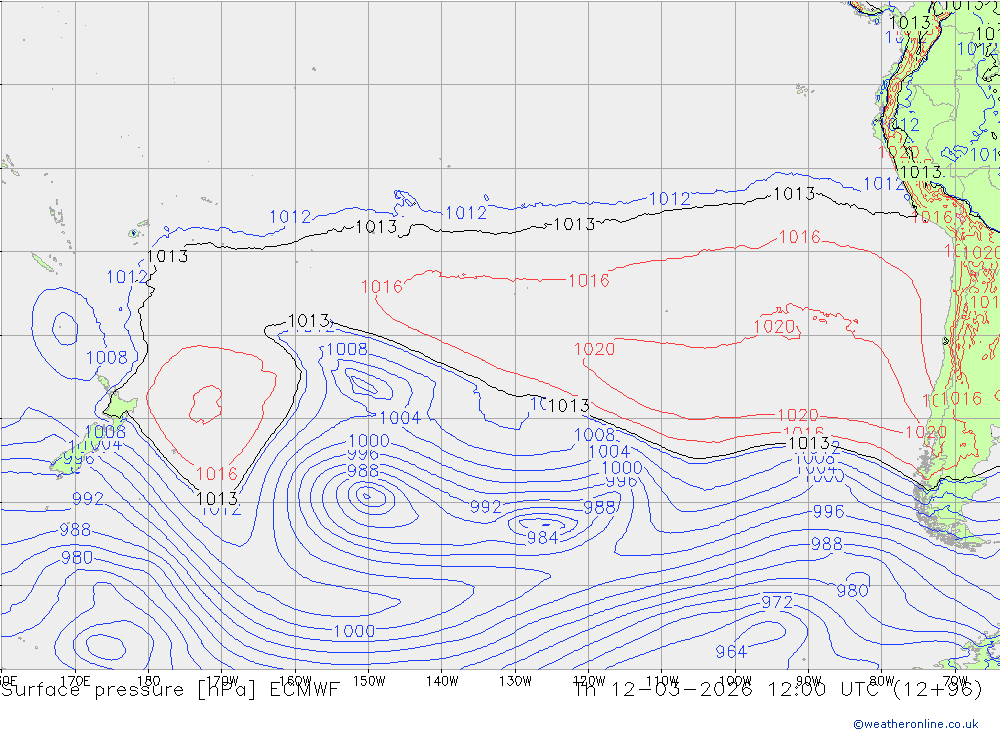Click the 140W longitude label

(x=442, y=681)
